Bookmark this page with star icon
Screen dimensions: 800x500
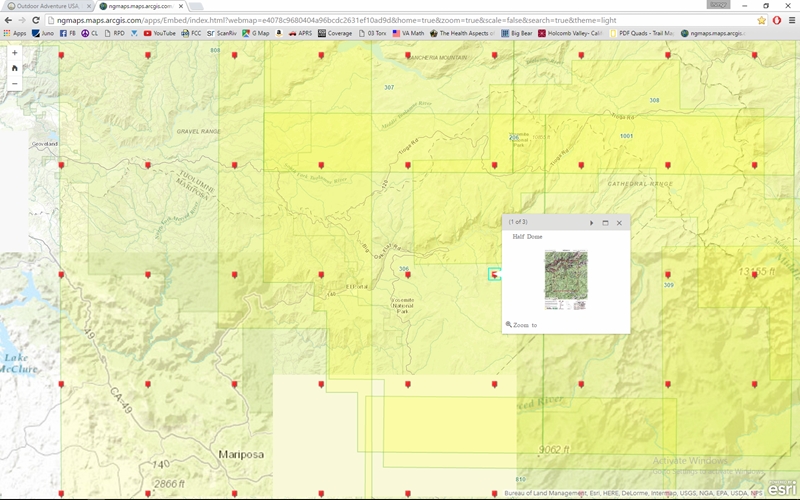coord(762,20)
